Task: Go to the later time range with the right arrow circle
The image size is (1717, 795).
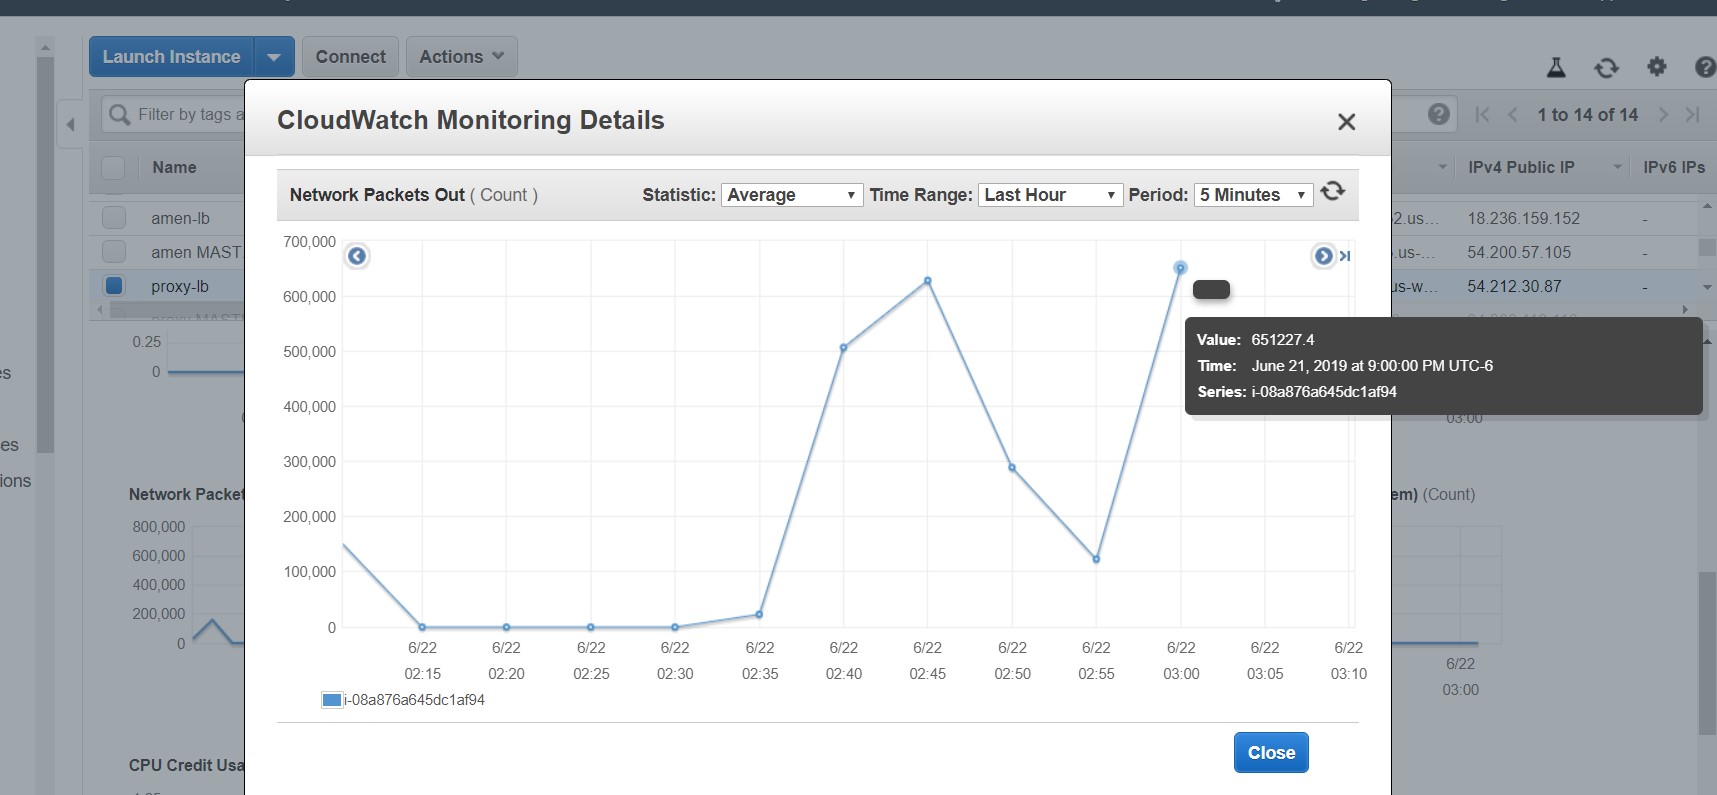Action: [1323, 256]
